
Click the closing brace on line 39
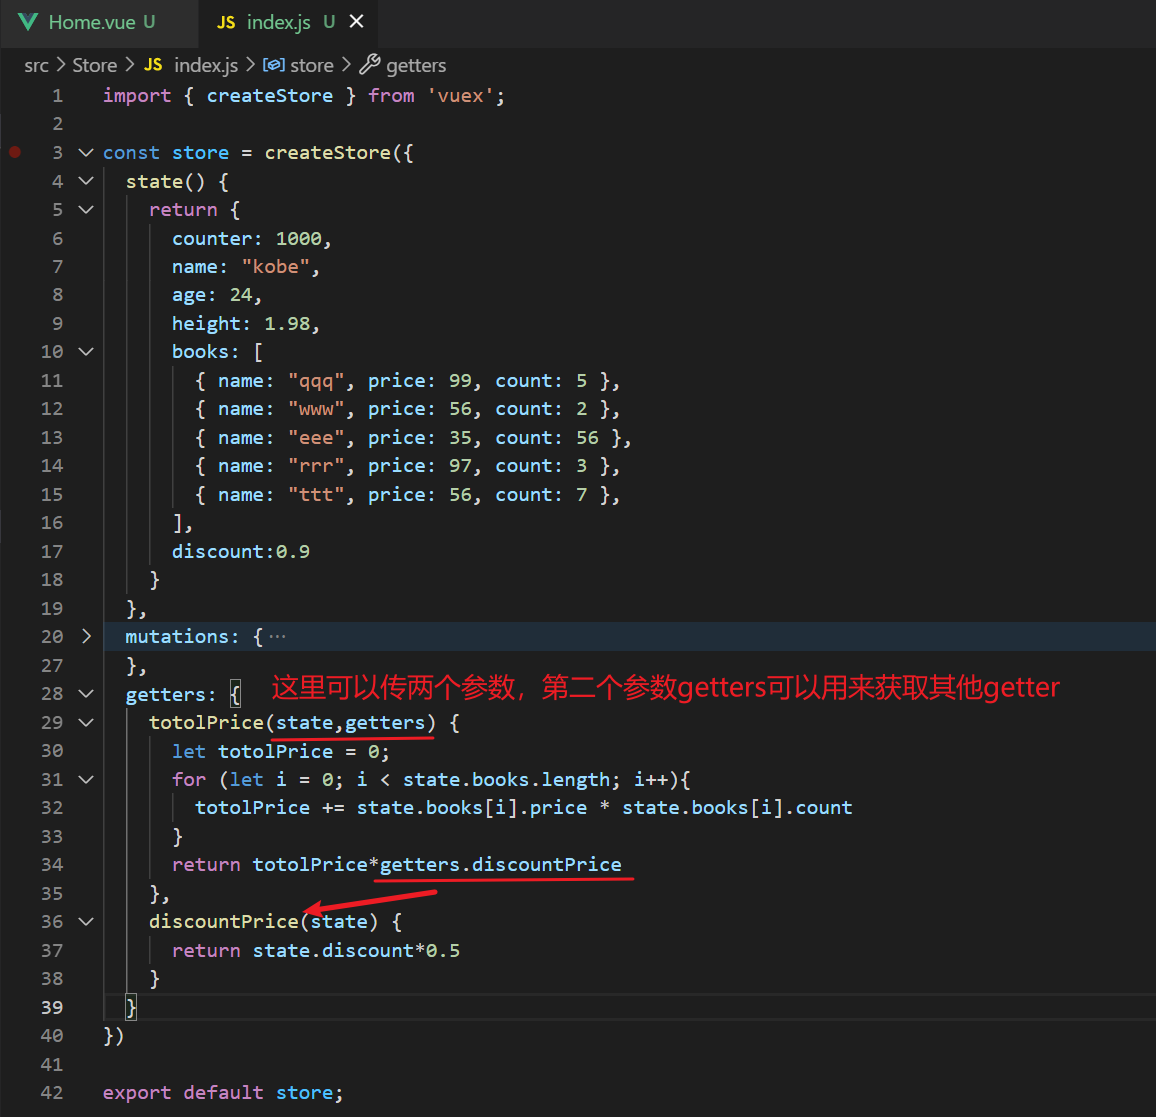click(x=130, y=1007)
